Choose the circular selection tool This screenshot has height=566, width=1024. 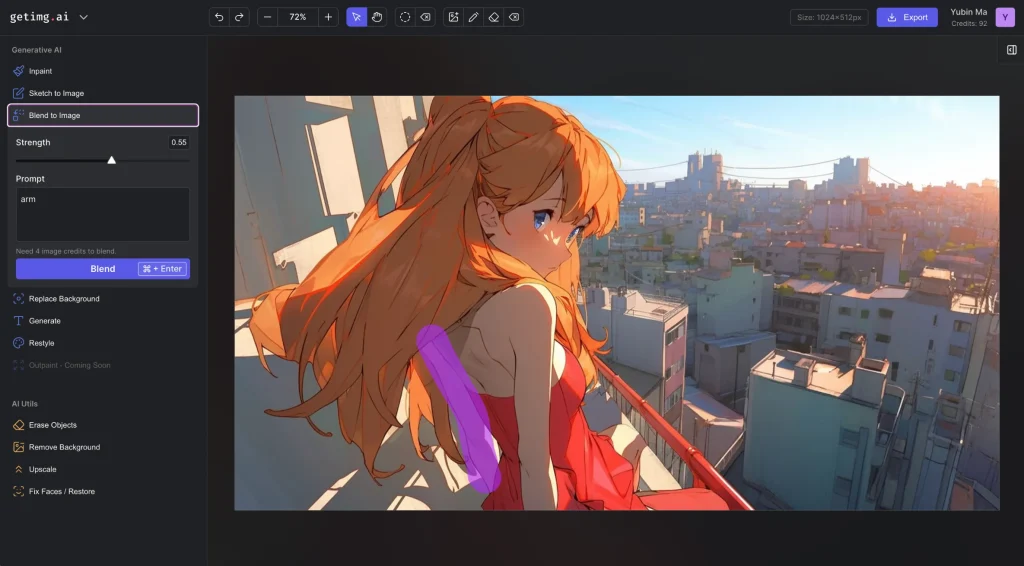[x=405, y=17]
